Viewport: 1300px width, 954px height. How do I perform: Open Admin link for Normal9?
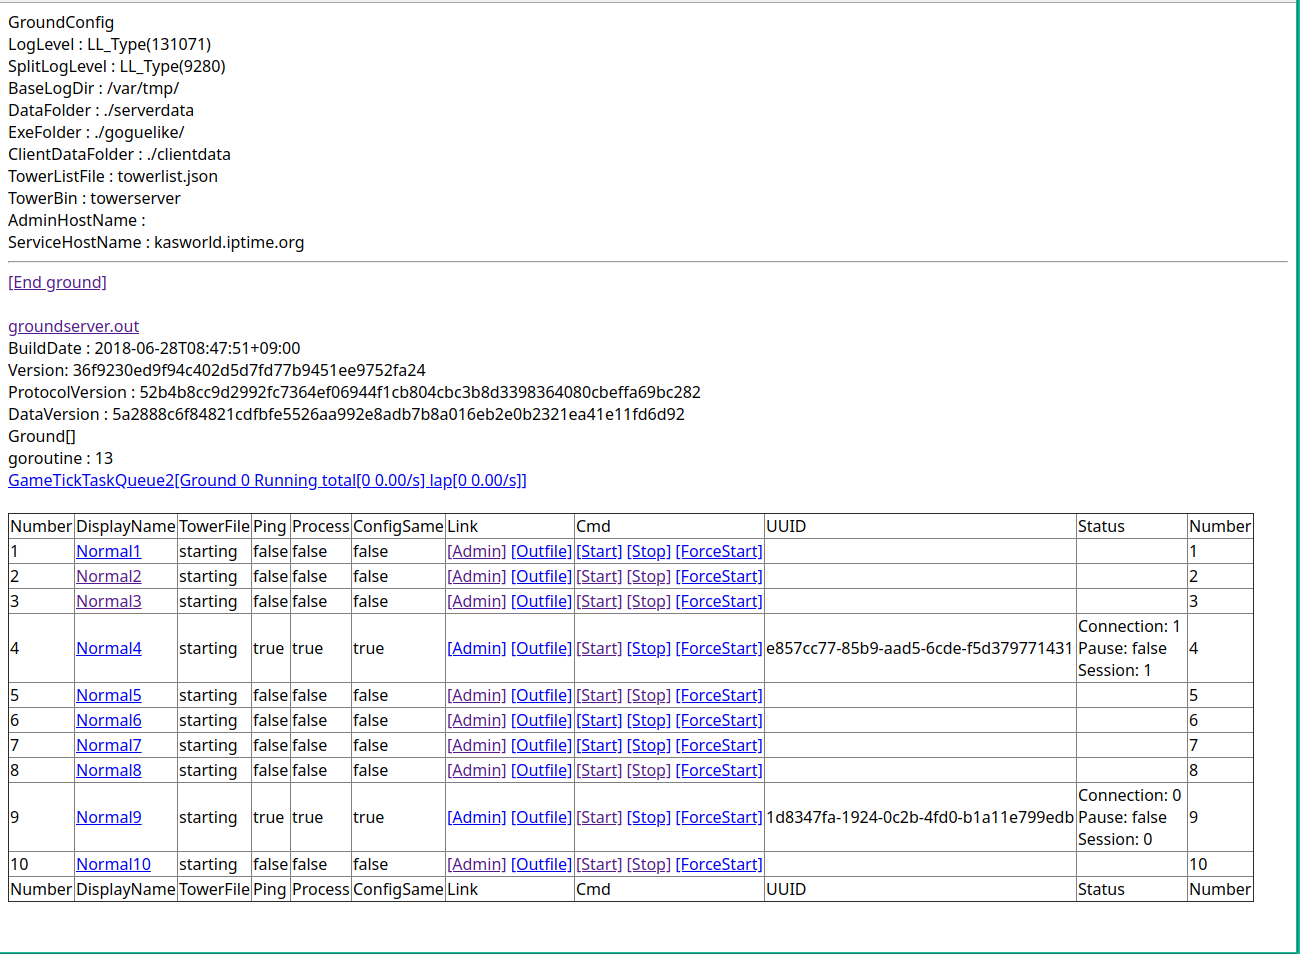click(477, 817)
